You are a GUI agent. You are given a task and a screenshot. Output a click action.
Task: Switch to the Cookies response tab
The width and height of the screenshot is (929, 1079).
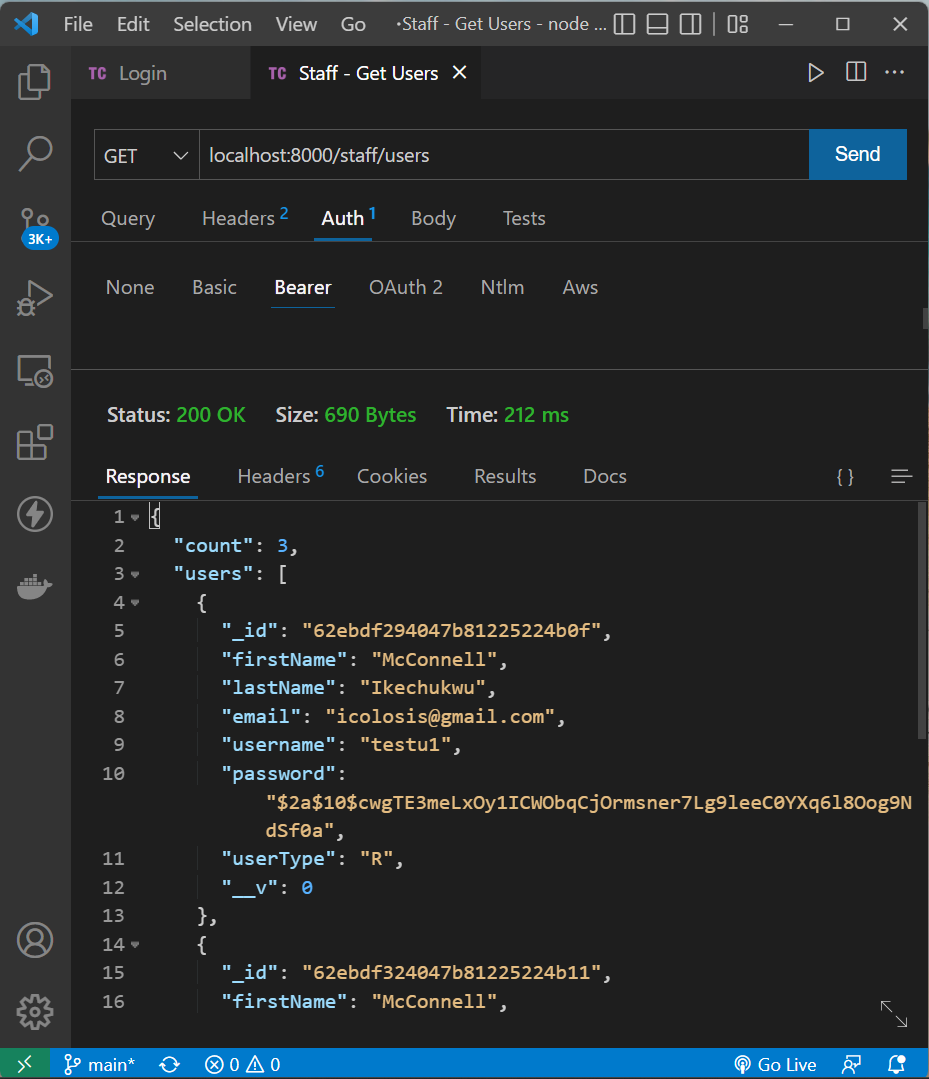click(x=392, y=476)
